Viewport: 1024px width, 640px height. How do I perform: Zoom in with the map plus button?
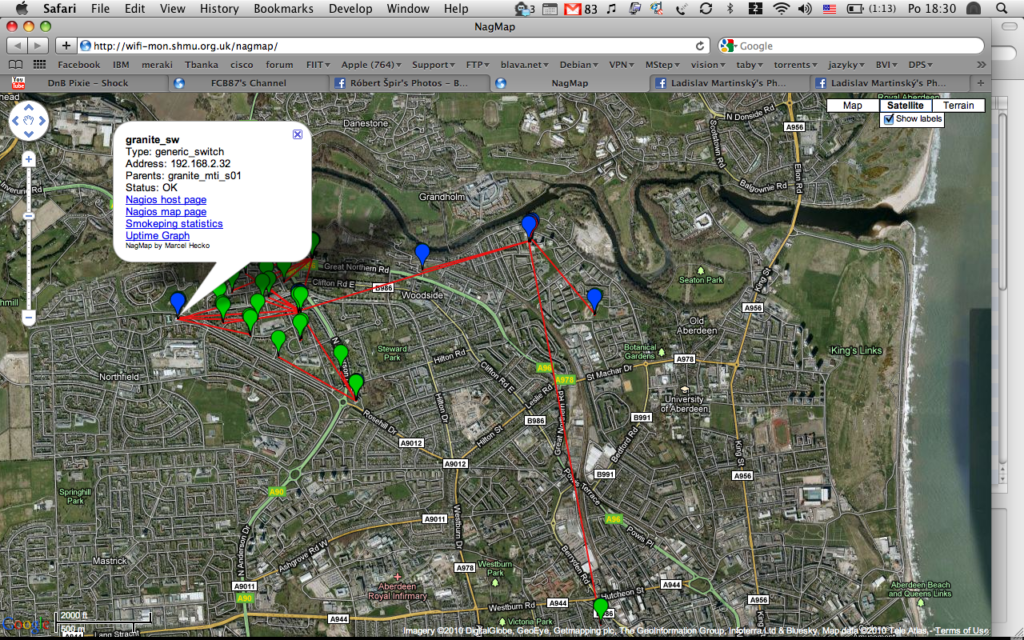[x=29, y=159]
